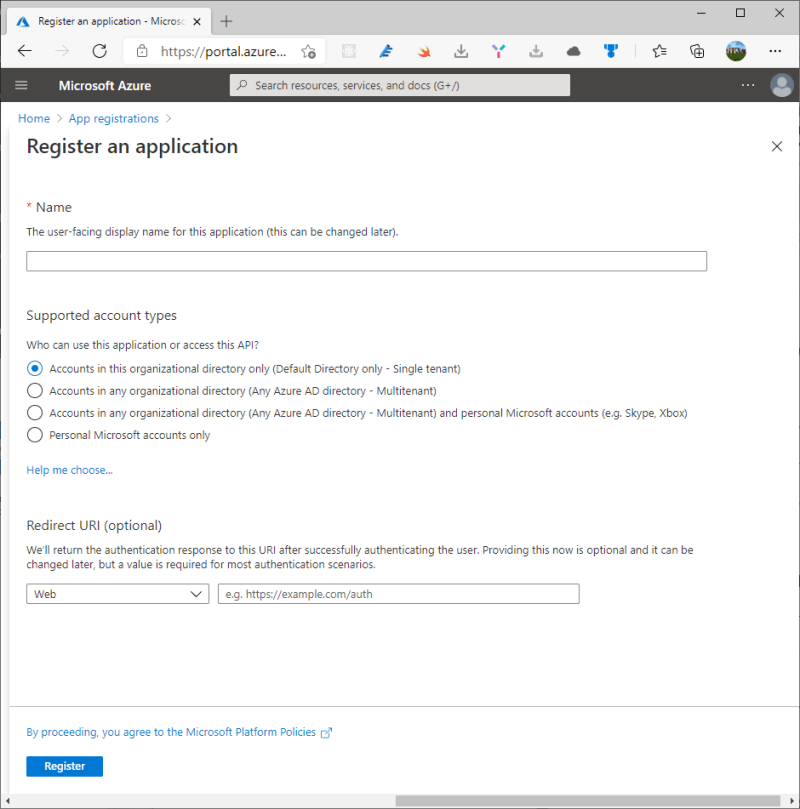Open the browser profile picture
Image resolution: width=800 pixels, height=809 pixels.
[x=736, y=51]
